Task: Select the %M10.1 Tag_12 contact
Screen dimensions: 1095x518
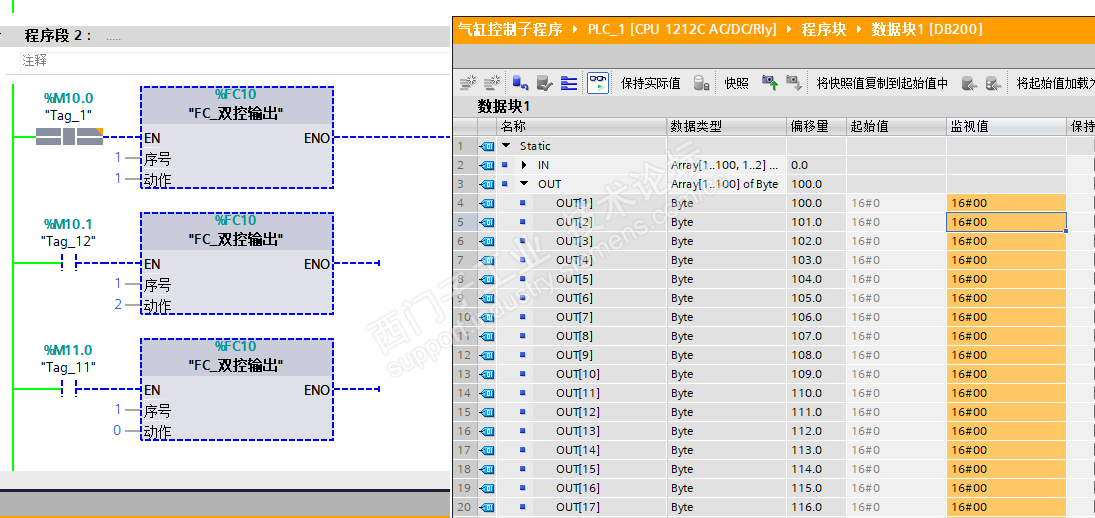Action: [68, 262]
